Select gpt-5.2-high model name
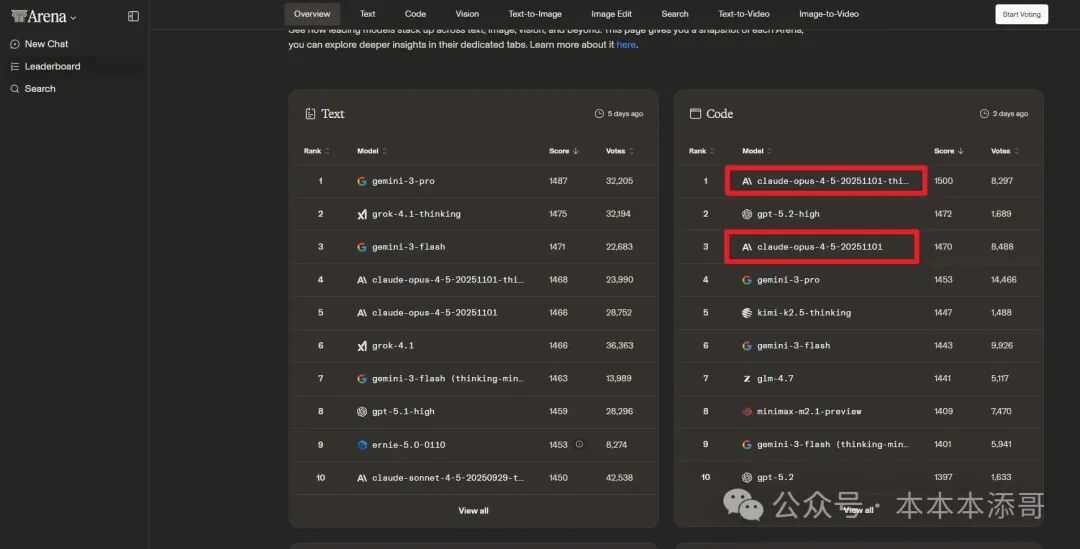The width and height of the screenshot is (1080, 549). (x=788, y=214)
